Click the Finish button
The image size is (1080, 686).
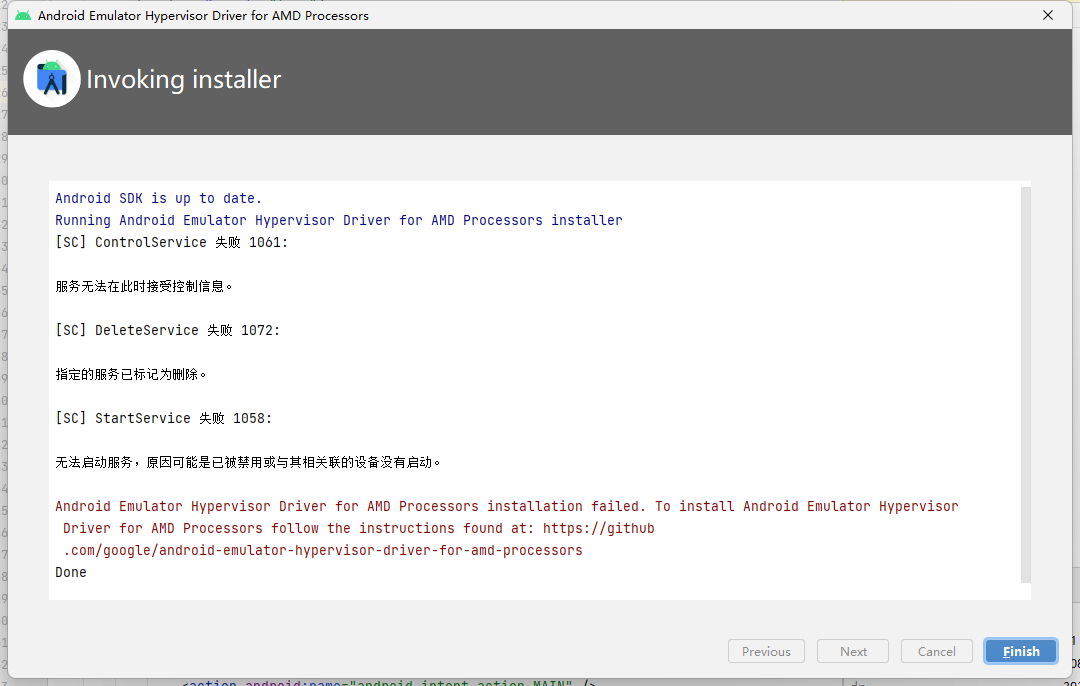pyautogui.click(x=1021, y=651)
